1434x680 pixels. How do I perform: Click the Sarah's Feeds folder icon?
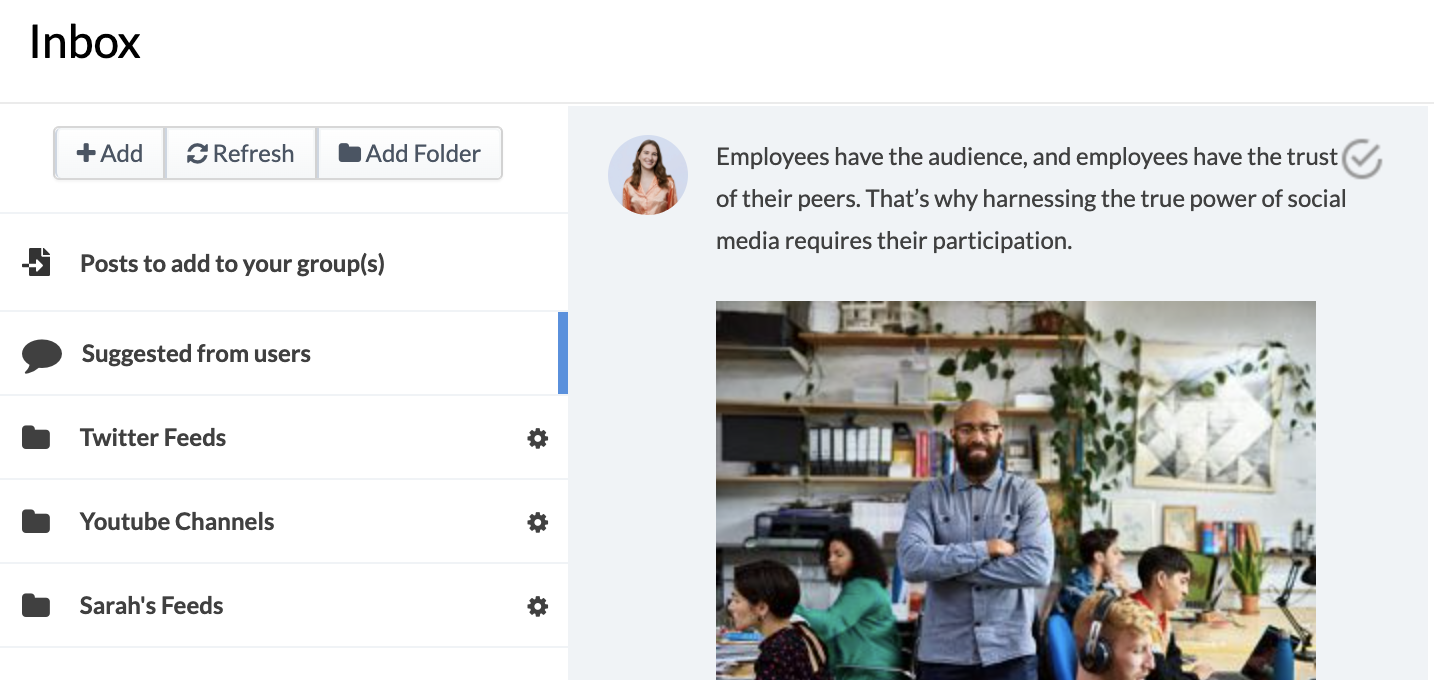[x=36, y=606]
